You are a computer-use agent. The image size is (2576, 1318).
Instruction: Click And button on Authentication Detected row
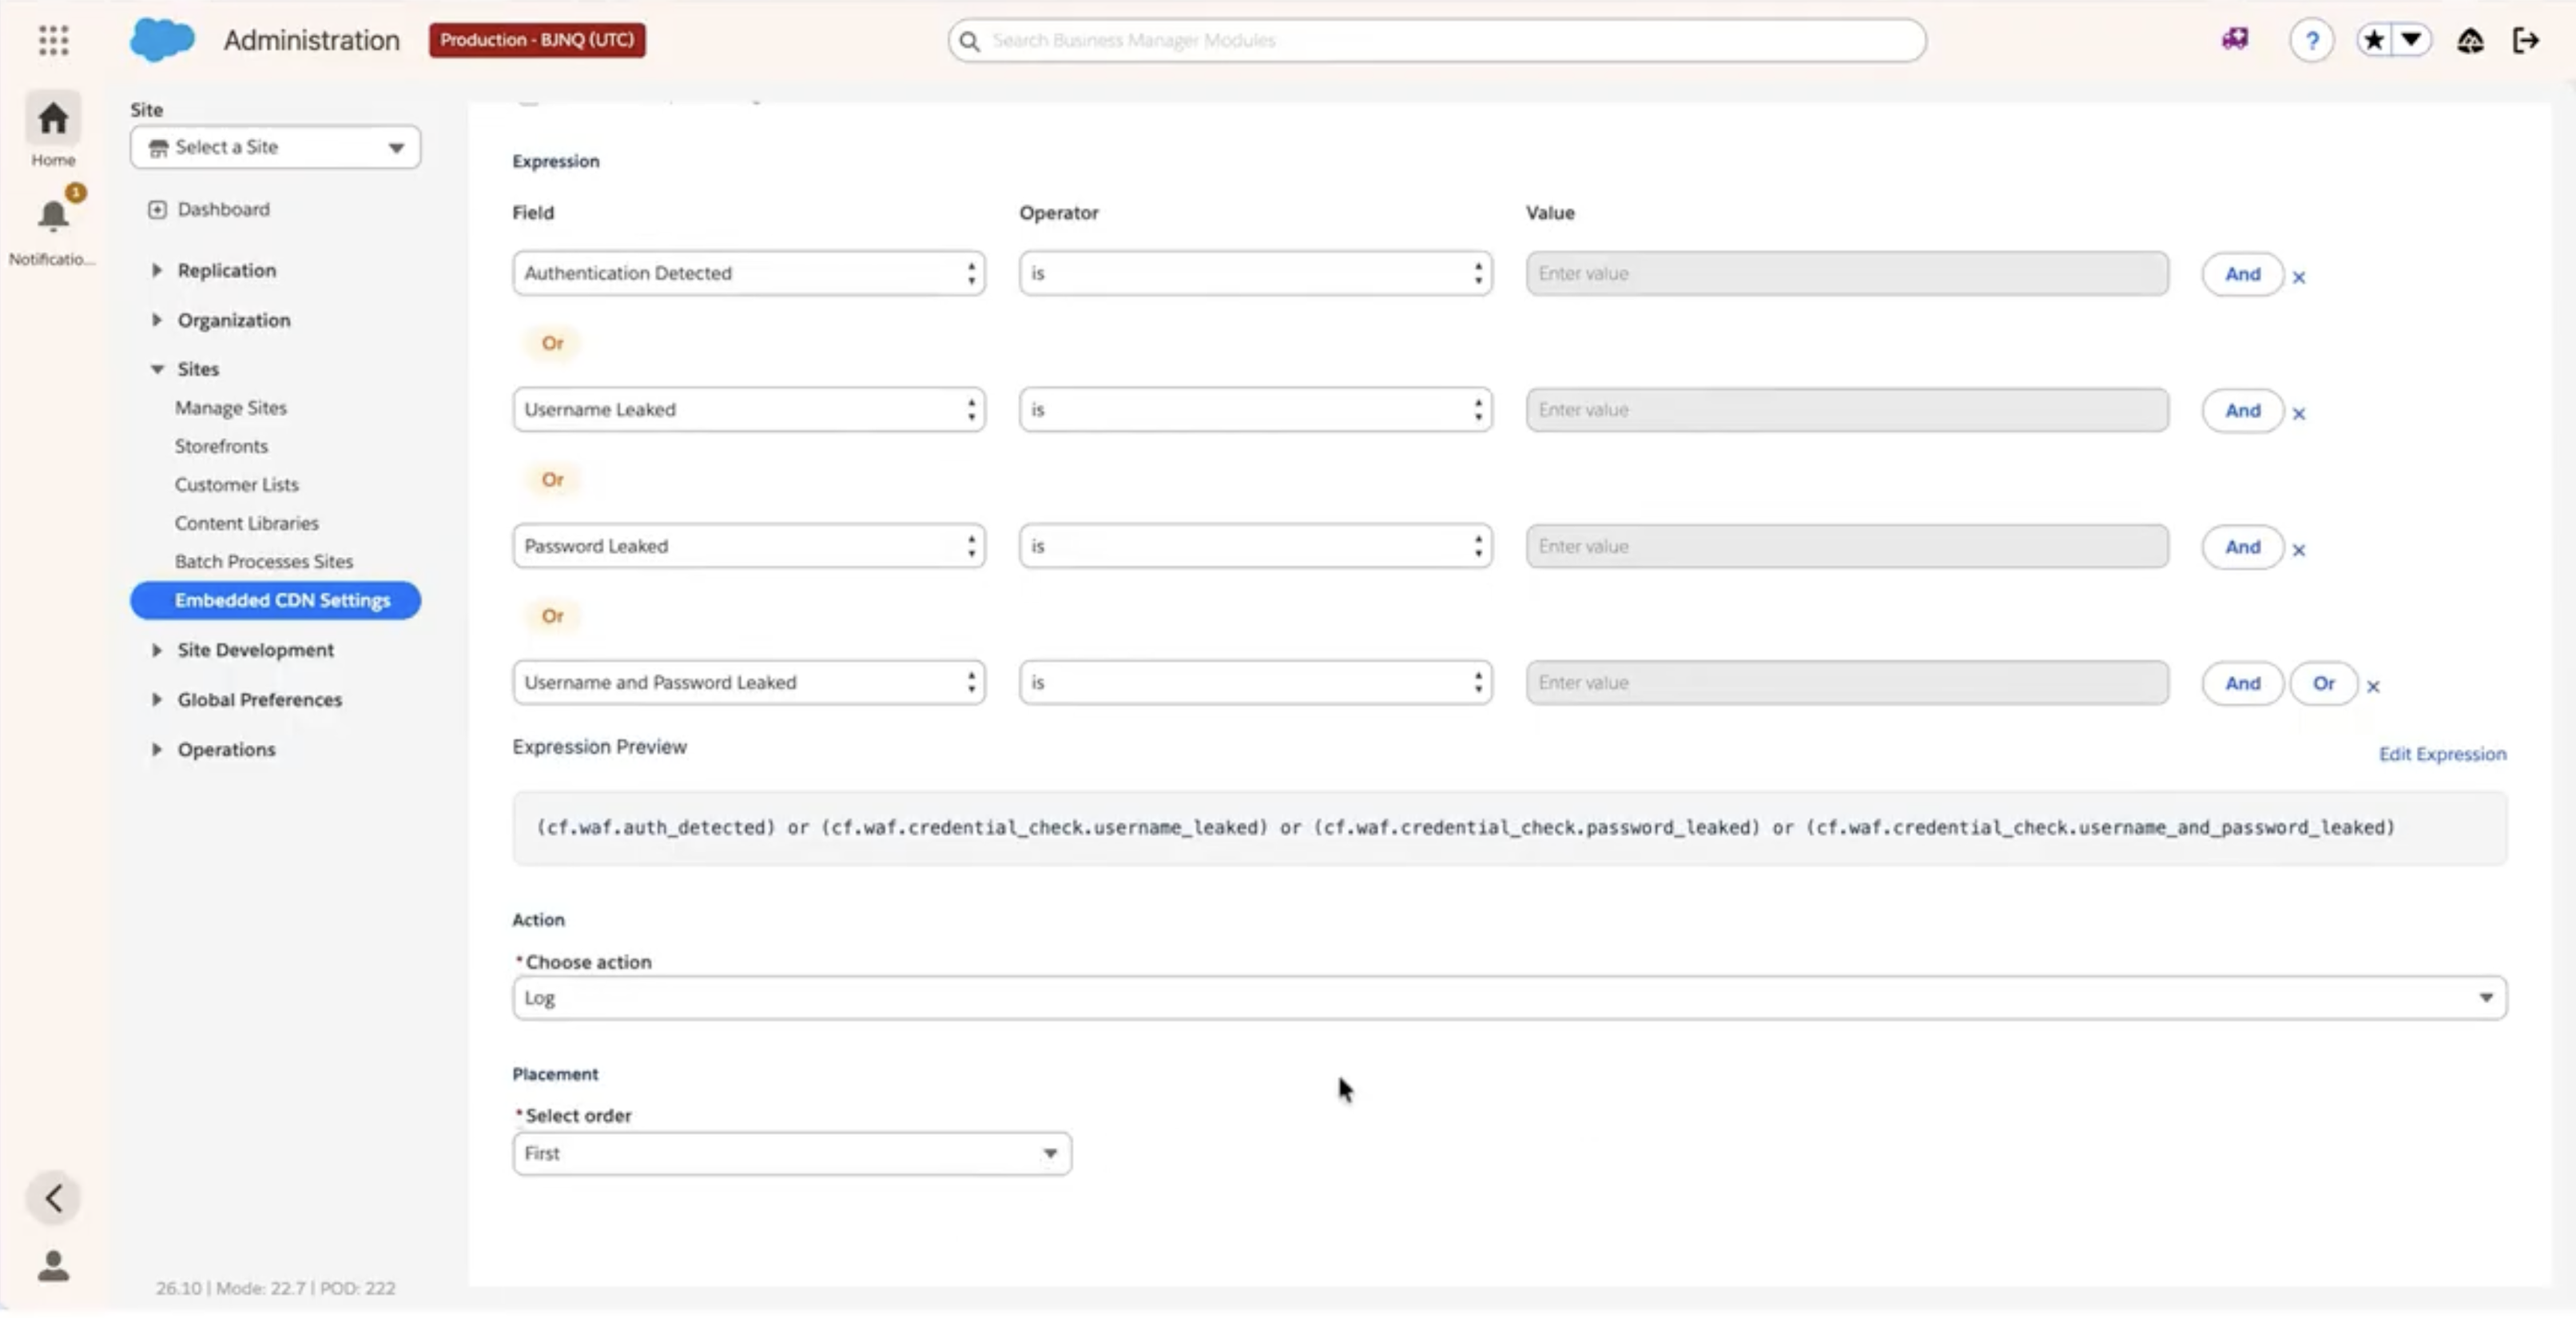[x=2242, y=274]
